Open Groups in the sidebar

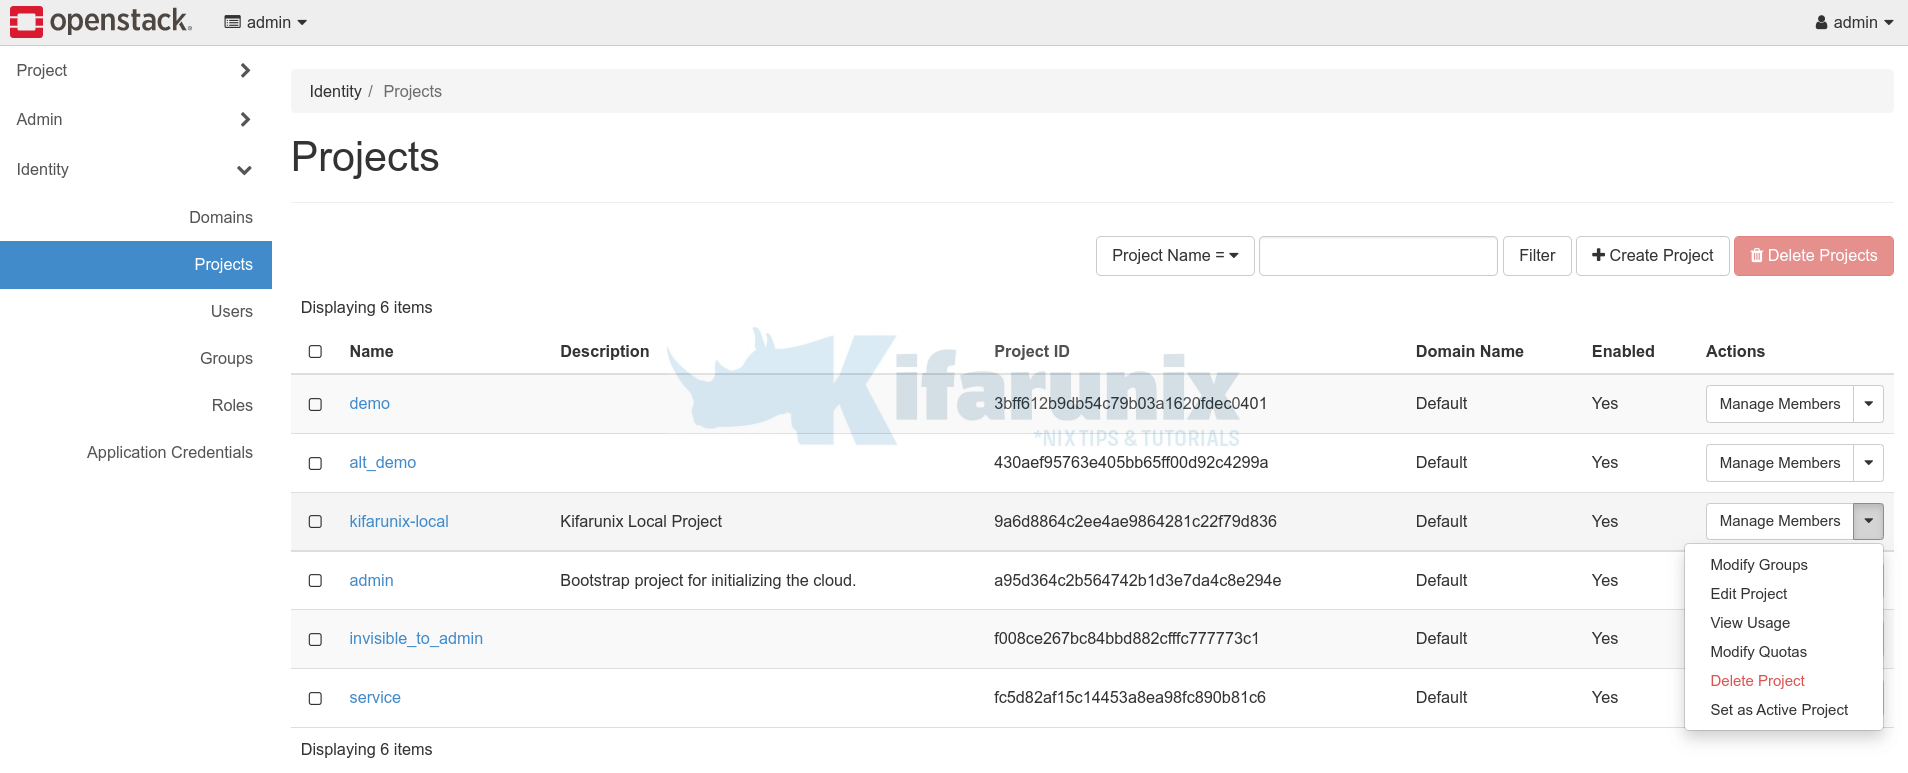[x=226, y=358]
